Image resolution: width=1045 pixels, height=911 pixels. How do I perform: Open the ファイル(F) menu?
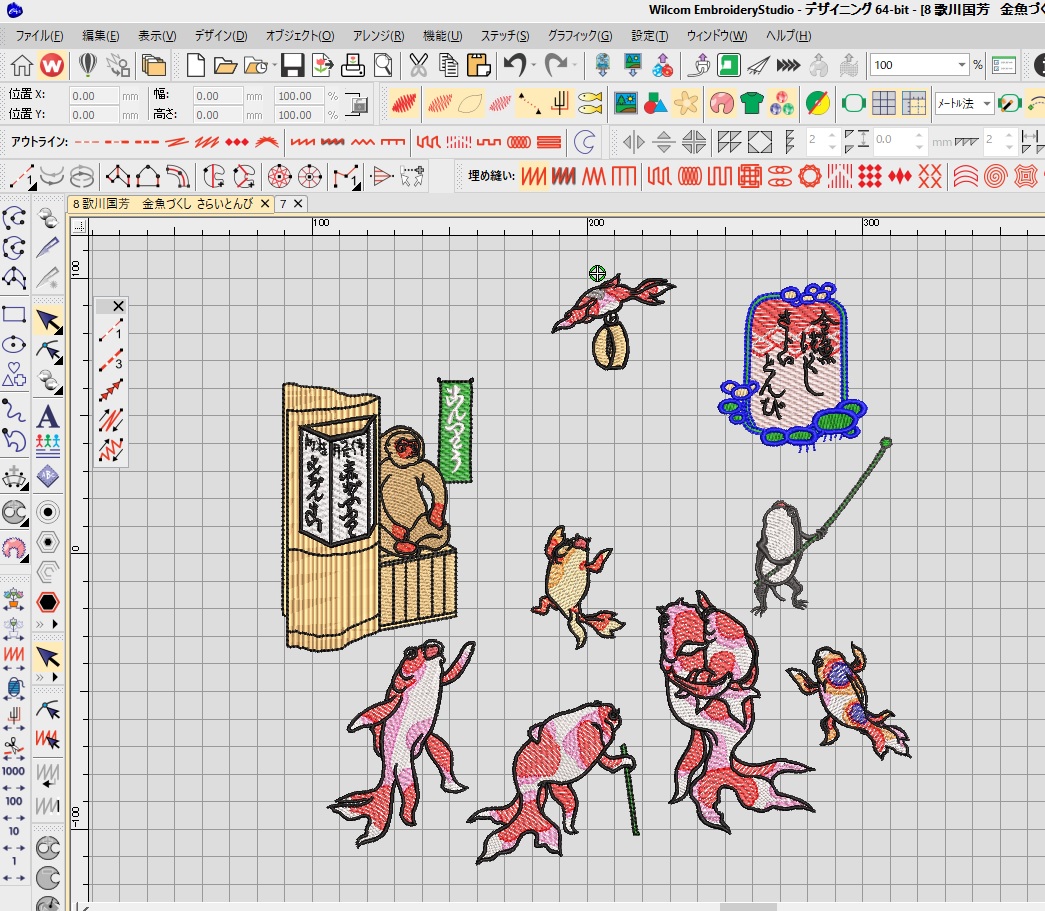(39, 36)
